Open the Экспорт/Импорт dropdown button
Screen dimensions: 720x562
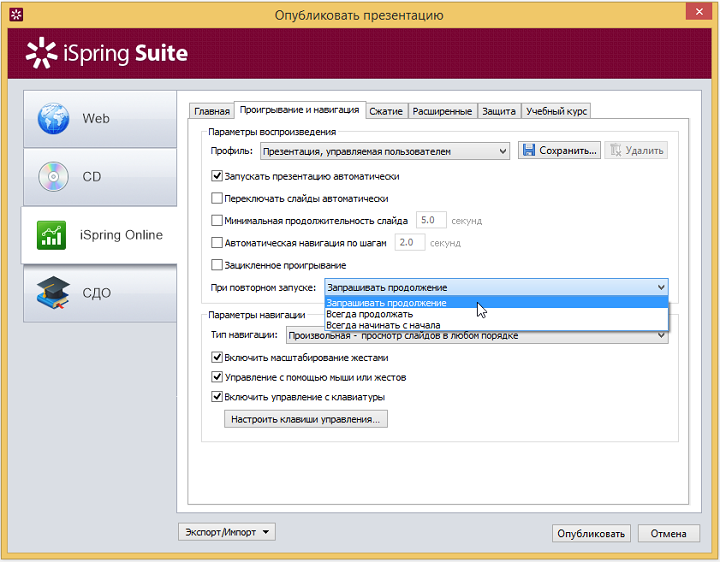(x=227, y=532)
